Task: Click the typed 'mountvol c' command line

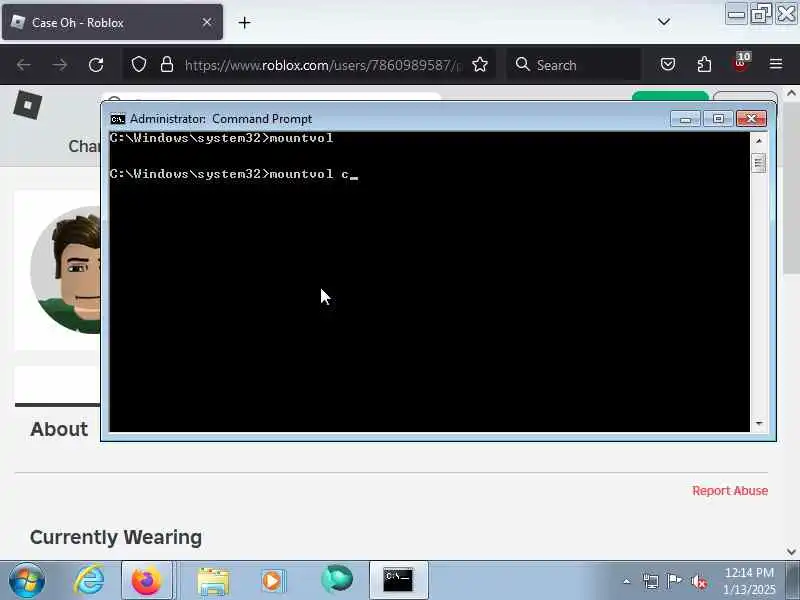Action: click(x=234, y=174)
